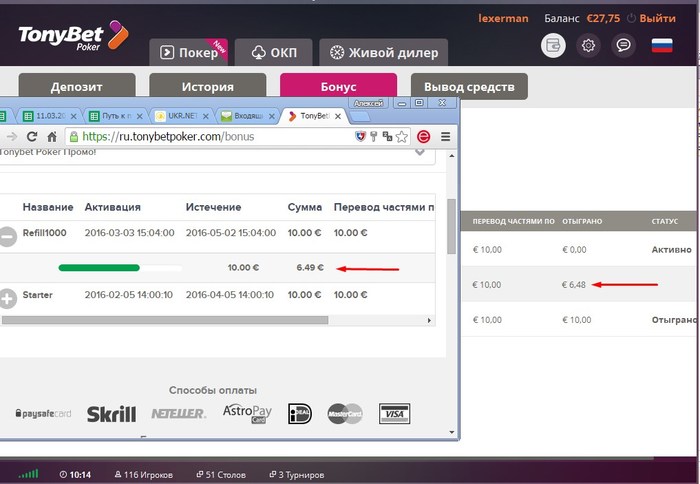Switch to the Входящие mail tab
This screenshot has width=700, height=484.
click(247, 116)
